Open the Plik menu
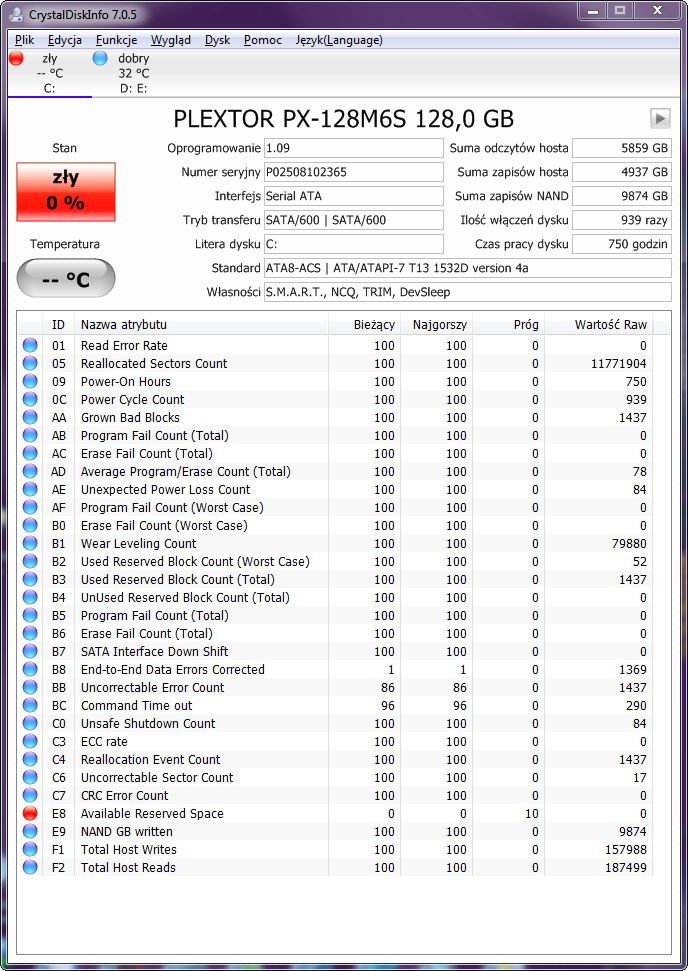This screenshot has width=688, height=971. (25, 40)
